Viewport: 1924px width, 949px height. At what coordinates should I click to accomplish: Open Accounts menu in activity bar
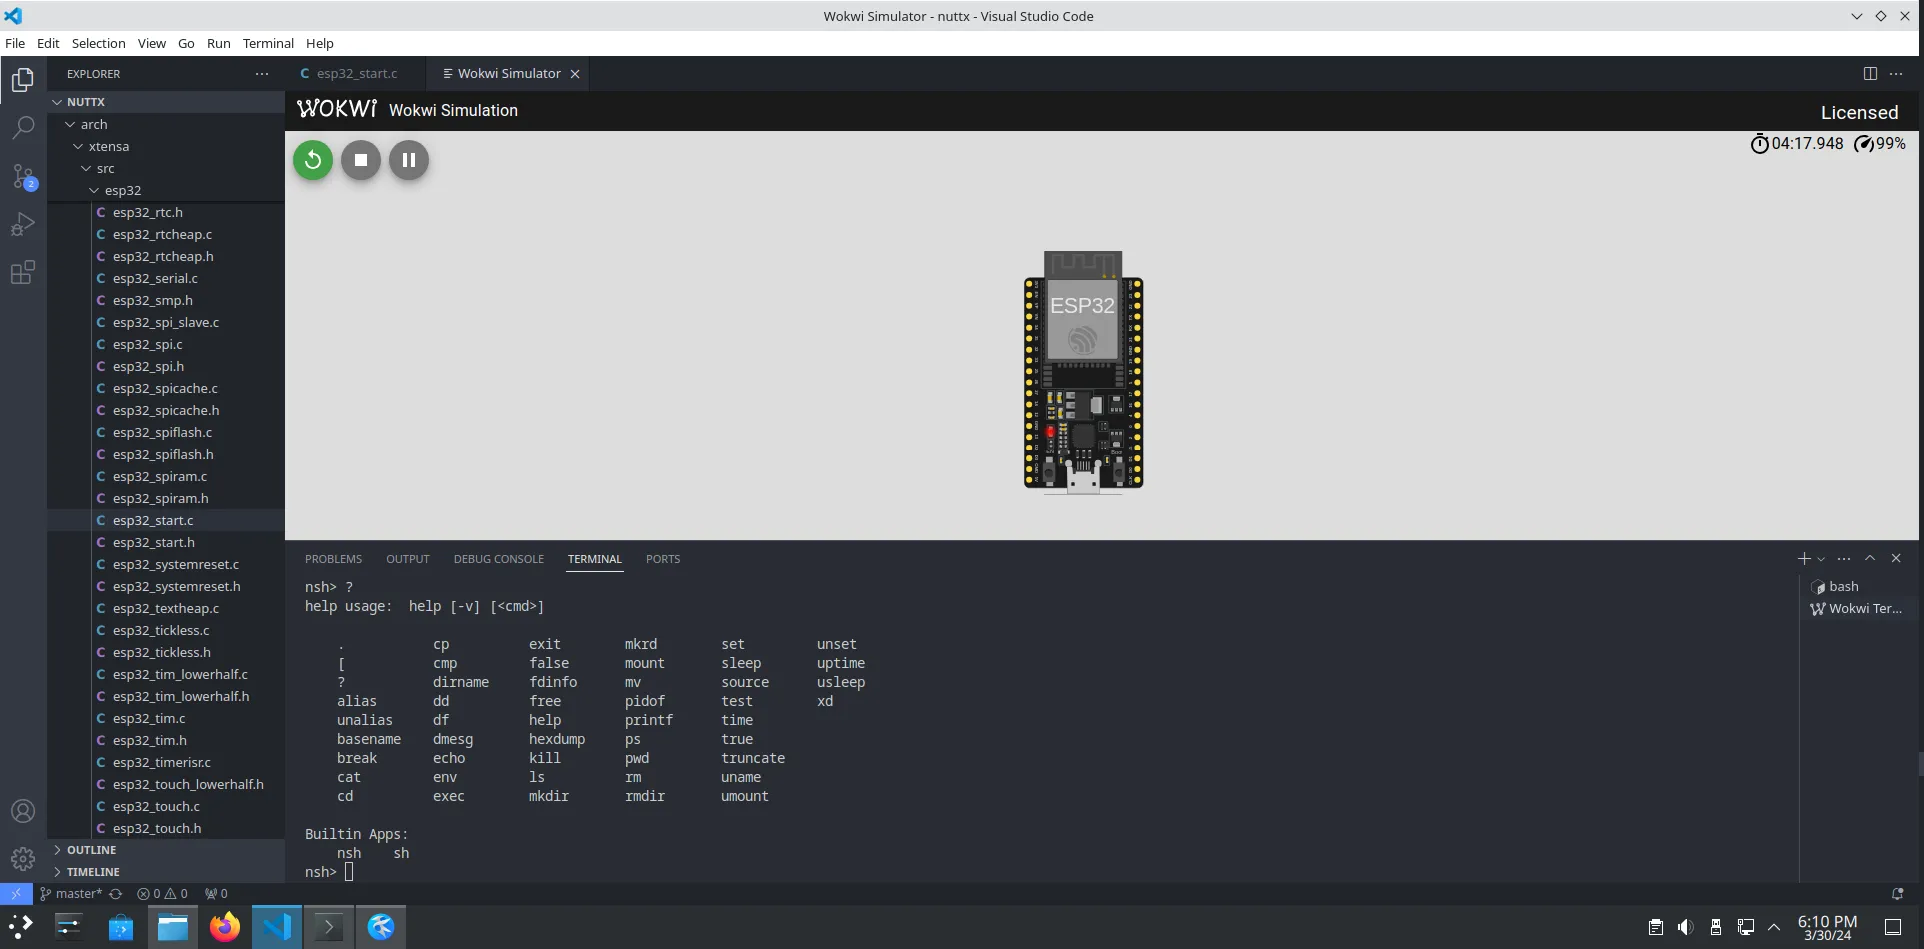coord(23,811)
